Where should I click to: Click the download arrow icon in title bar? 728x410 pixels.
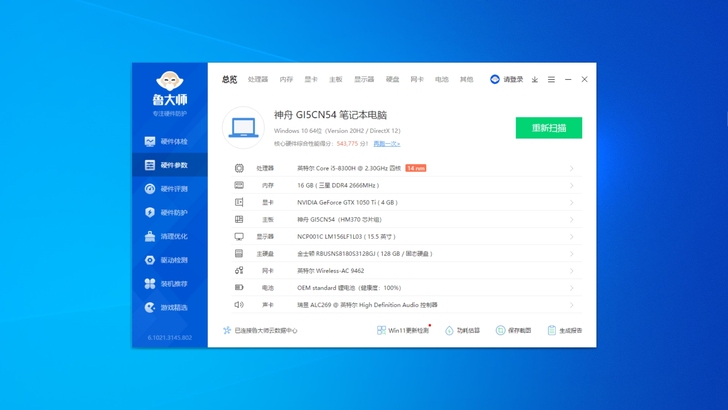click(x=535, y=79)
